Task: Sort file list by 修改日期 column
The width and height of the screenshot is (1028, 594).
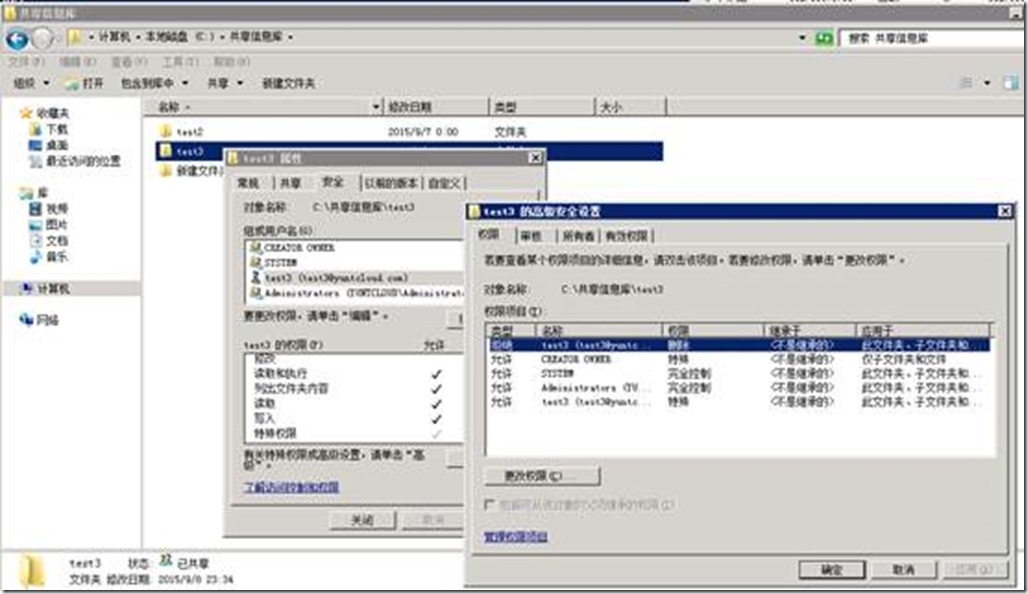Action: click(x=436, y=107)
